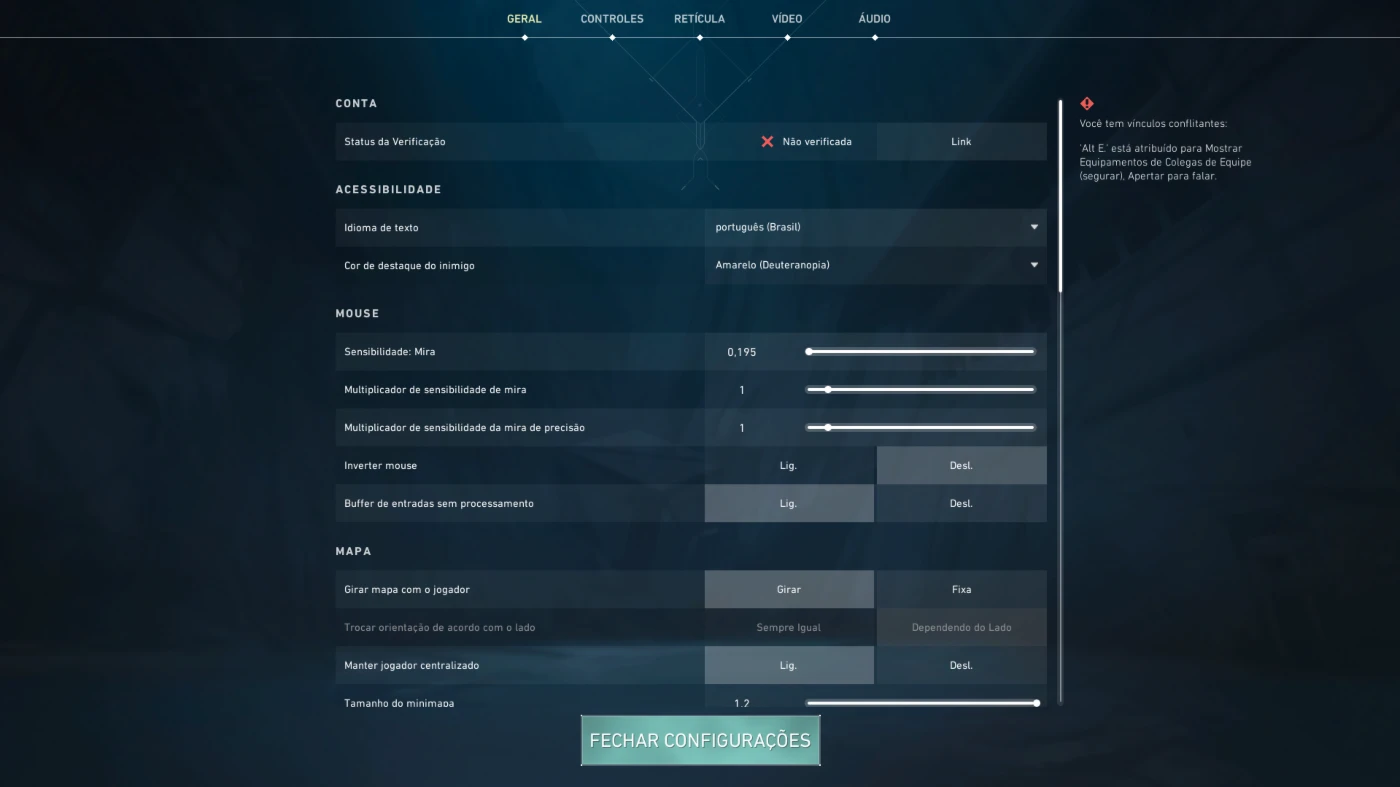Viewport: 1400px width, 787px height.
Task: Click the Sensibilidade: Mira slider track
Action: [x=921, y=352]
